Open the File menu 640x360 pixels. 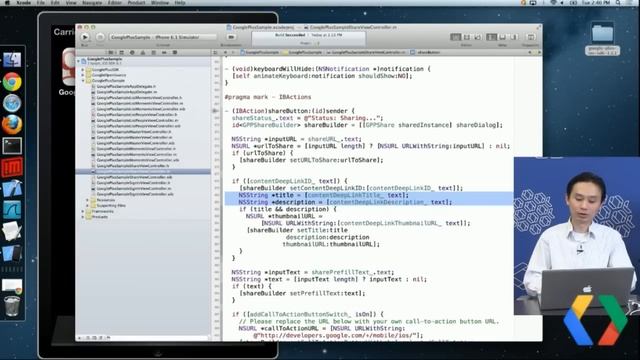point(40,2)
